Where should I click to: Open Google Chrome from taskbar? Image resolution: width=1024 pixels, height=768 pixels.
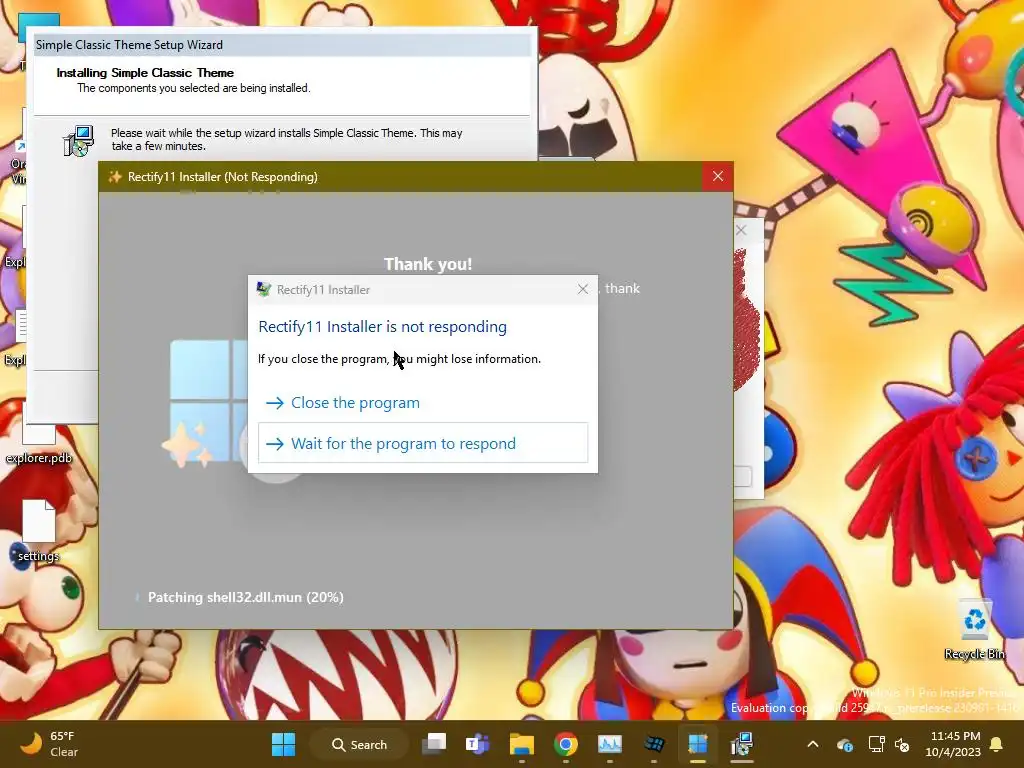click(x=566, y=744)
